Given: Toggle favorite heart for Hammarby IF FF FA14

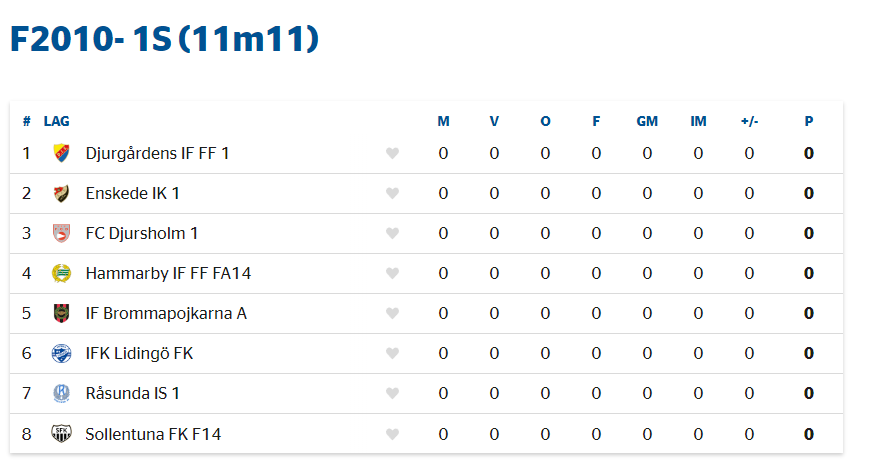Looking at the screenshot, I should (x=392, y=273).
